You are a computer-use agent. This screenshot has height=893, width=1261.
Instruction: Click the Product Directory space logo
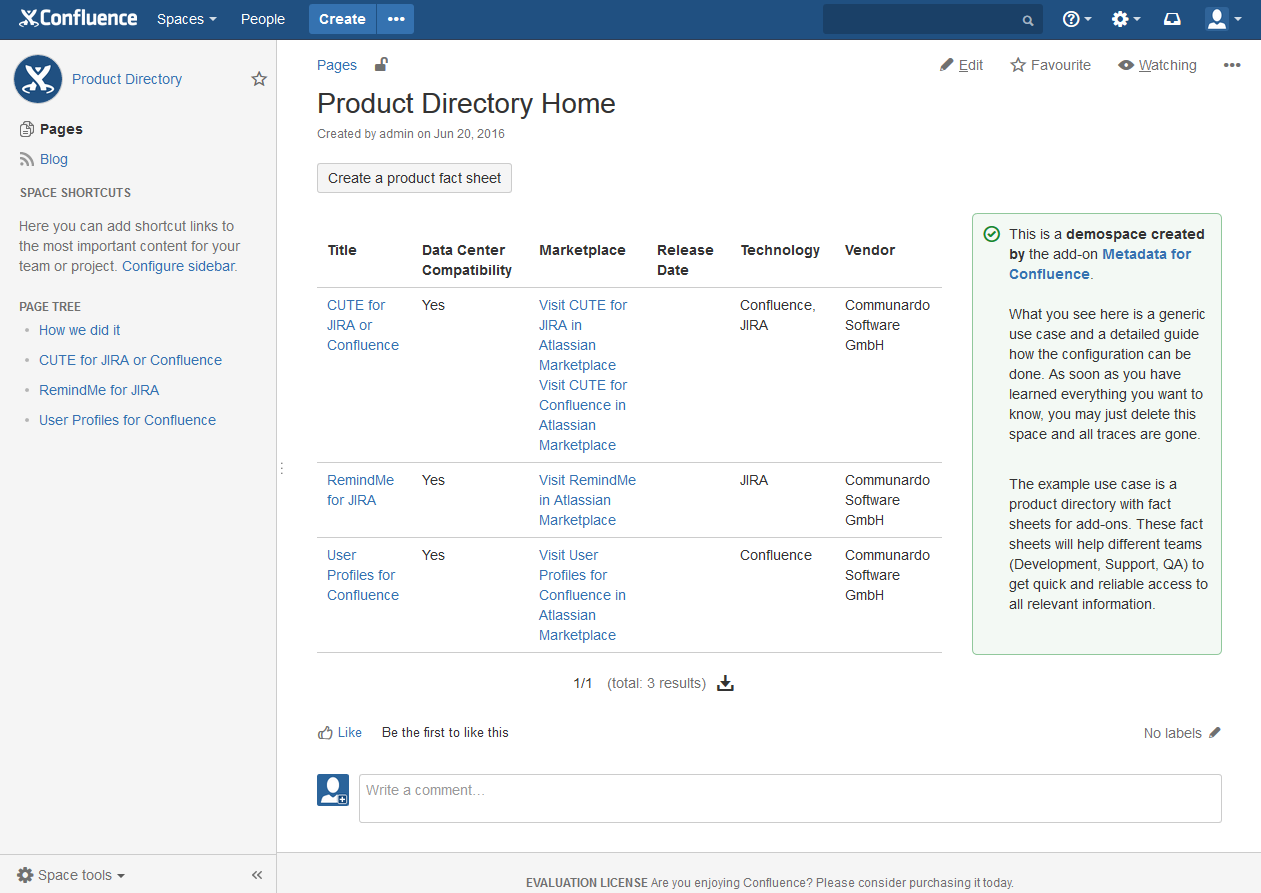coord(38,79)
